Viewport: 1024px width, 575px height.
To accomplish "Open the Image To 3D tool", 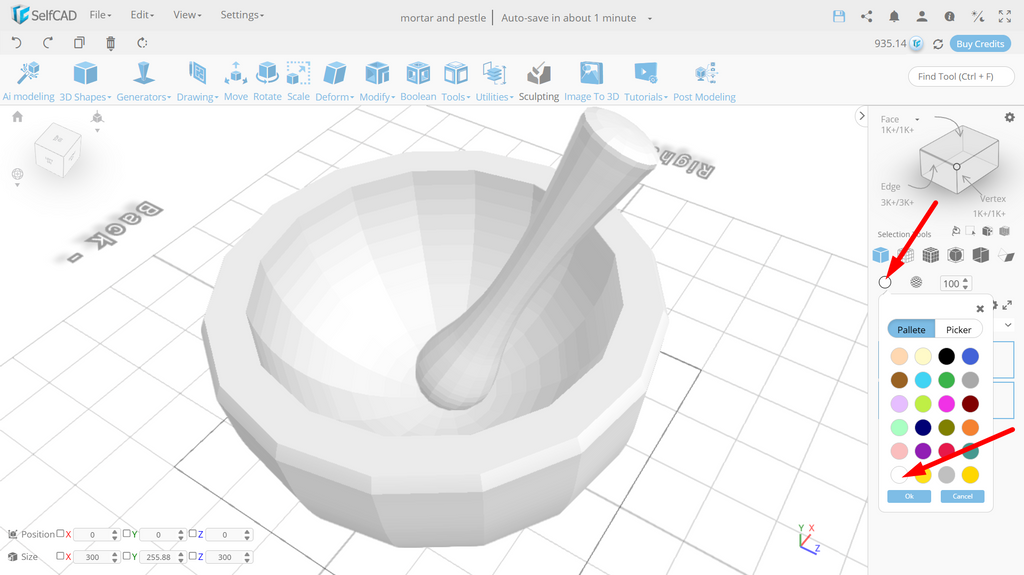I will (591, 82).
